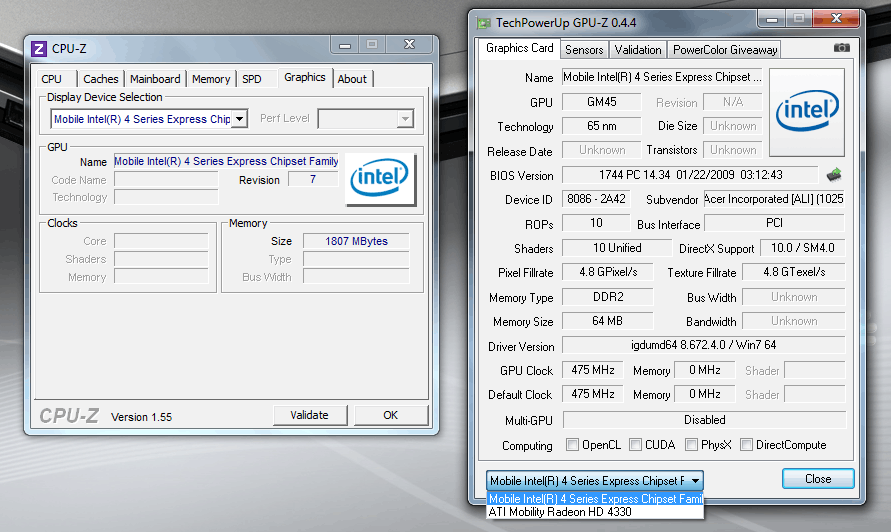This screenshot has height=532, width=891.
Task: Click the Revision N/A field in GPU-Z
Action: [x=732, y=102]
